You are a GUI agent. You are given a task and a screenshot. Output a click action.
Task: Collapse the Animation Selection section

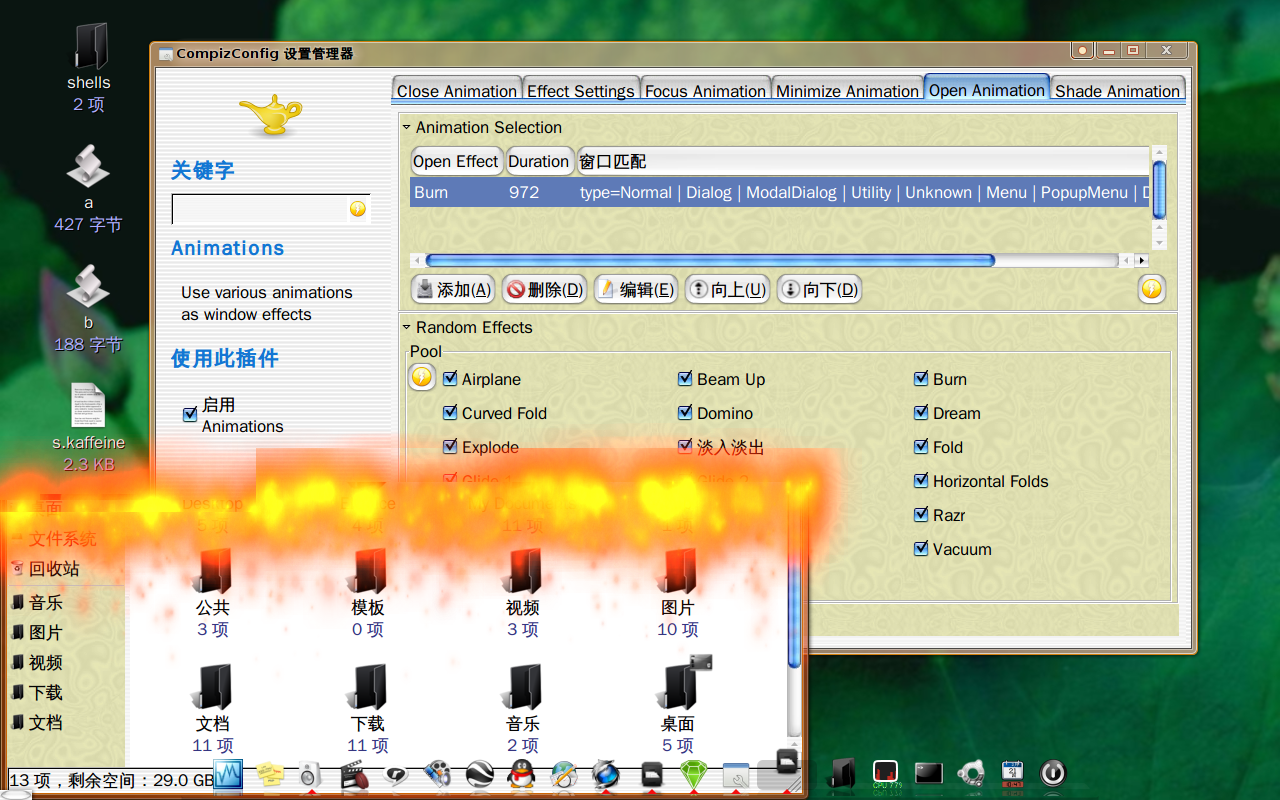(x=407, y=127)
